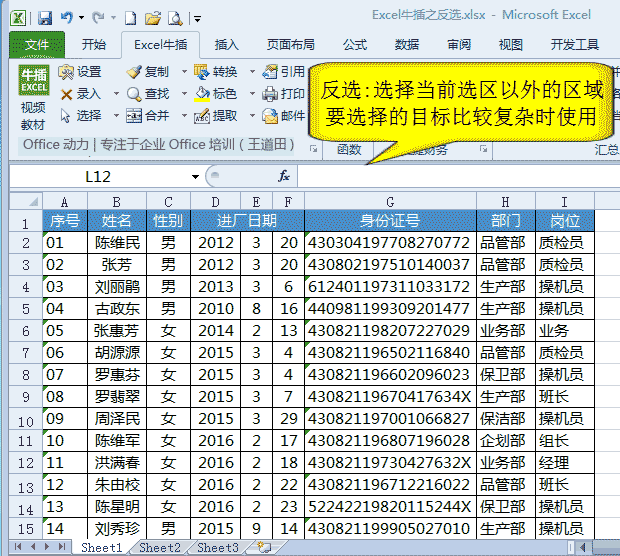Switch to the 插入 ribbon tab
Image resolution: width=620 pixels, height=556 pixels.
tap(227, 45)
